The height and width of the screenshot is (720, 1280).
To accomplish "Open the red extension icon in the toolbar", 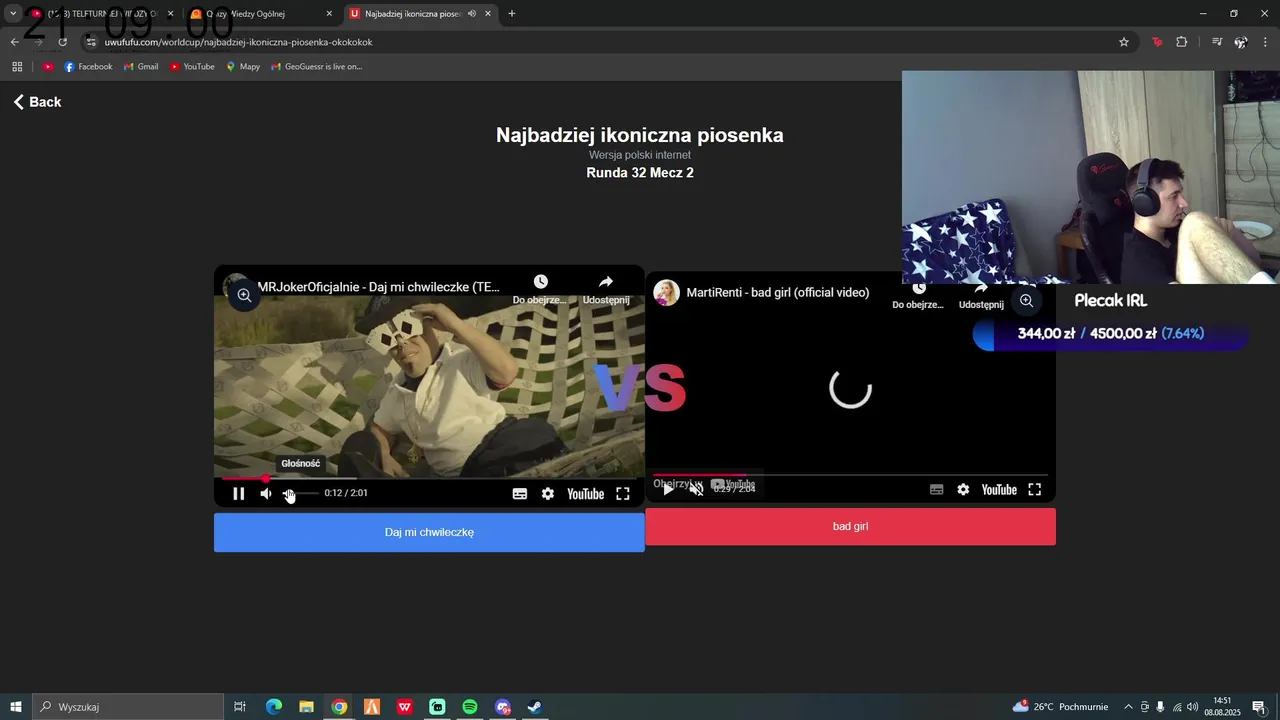I will (x=1157, y=42).
